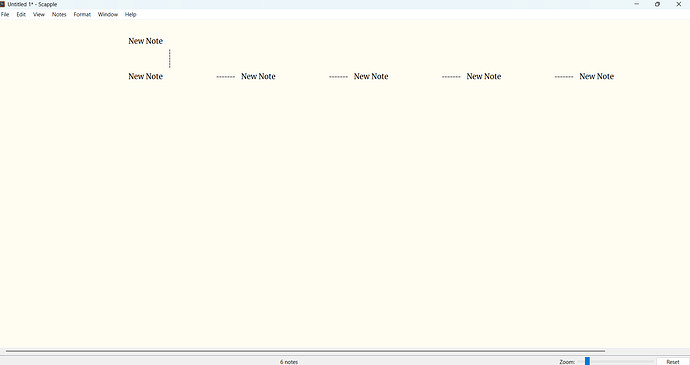
Task: Click the minimize window icon
Action: [636, 4]
